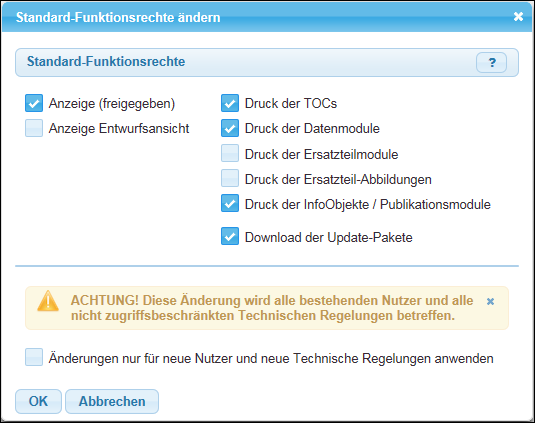This screenshot has width=535, height=423.
Task: Click the yellow warning triangle icon
Action: 48,301
